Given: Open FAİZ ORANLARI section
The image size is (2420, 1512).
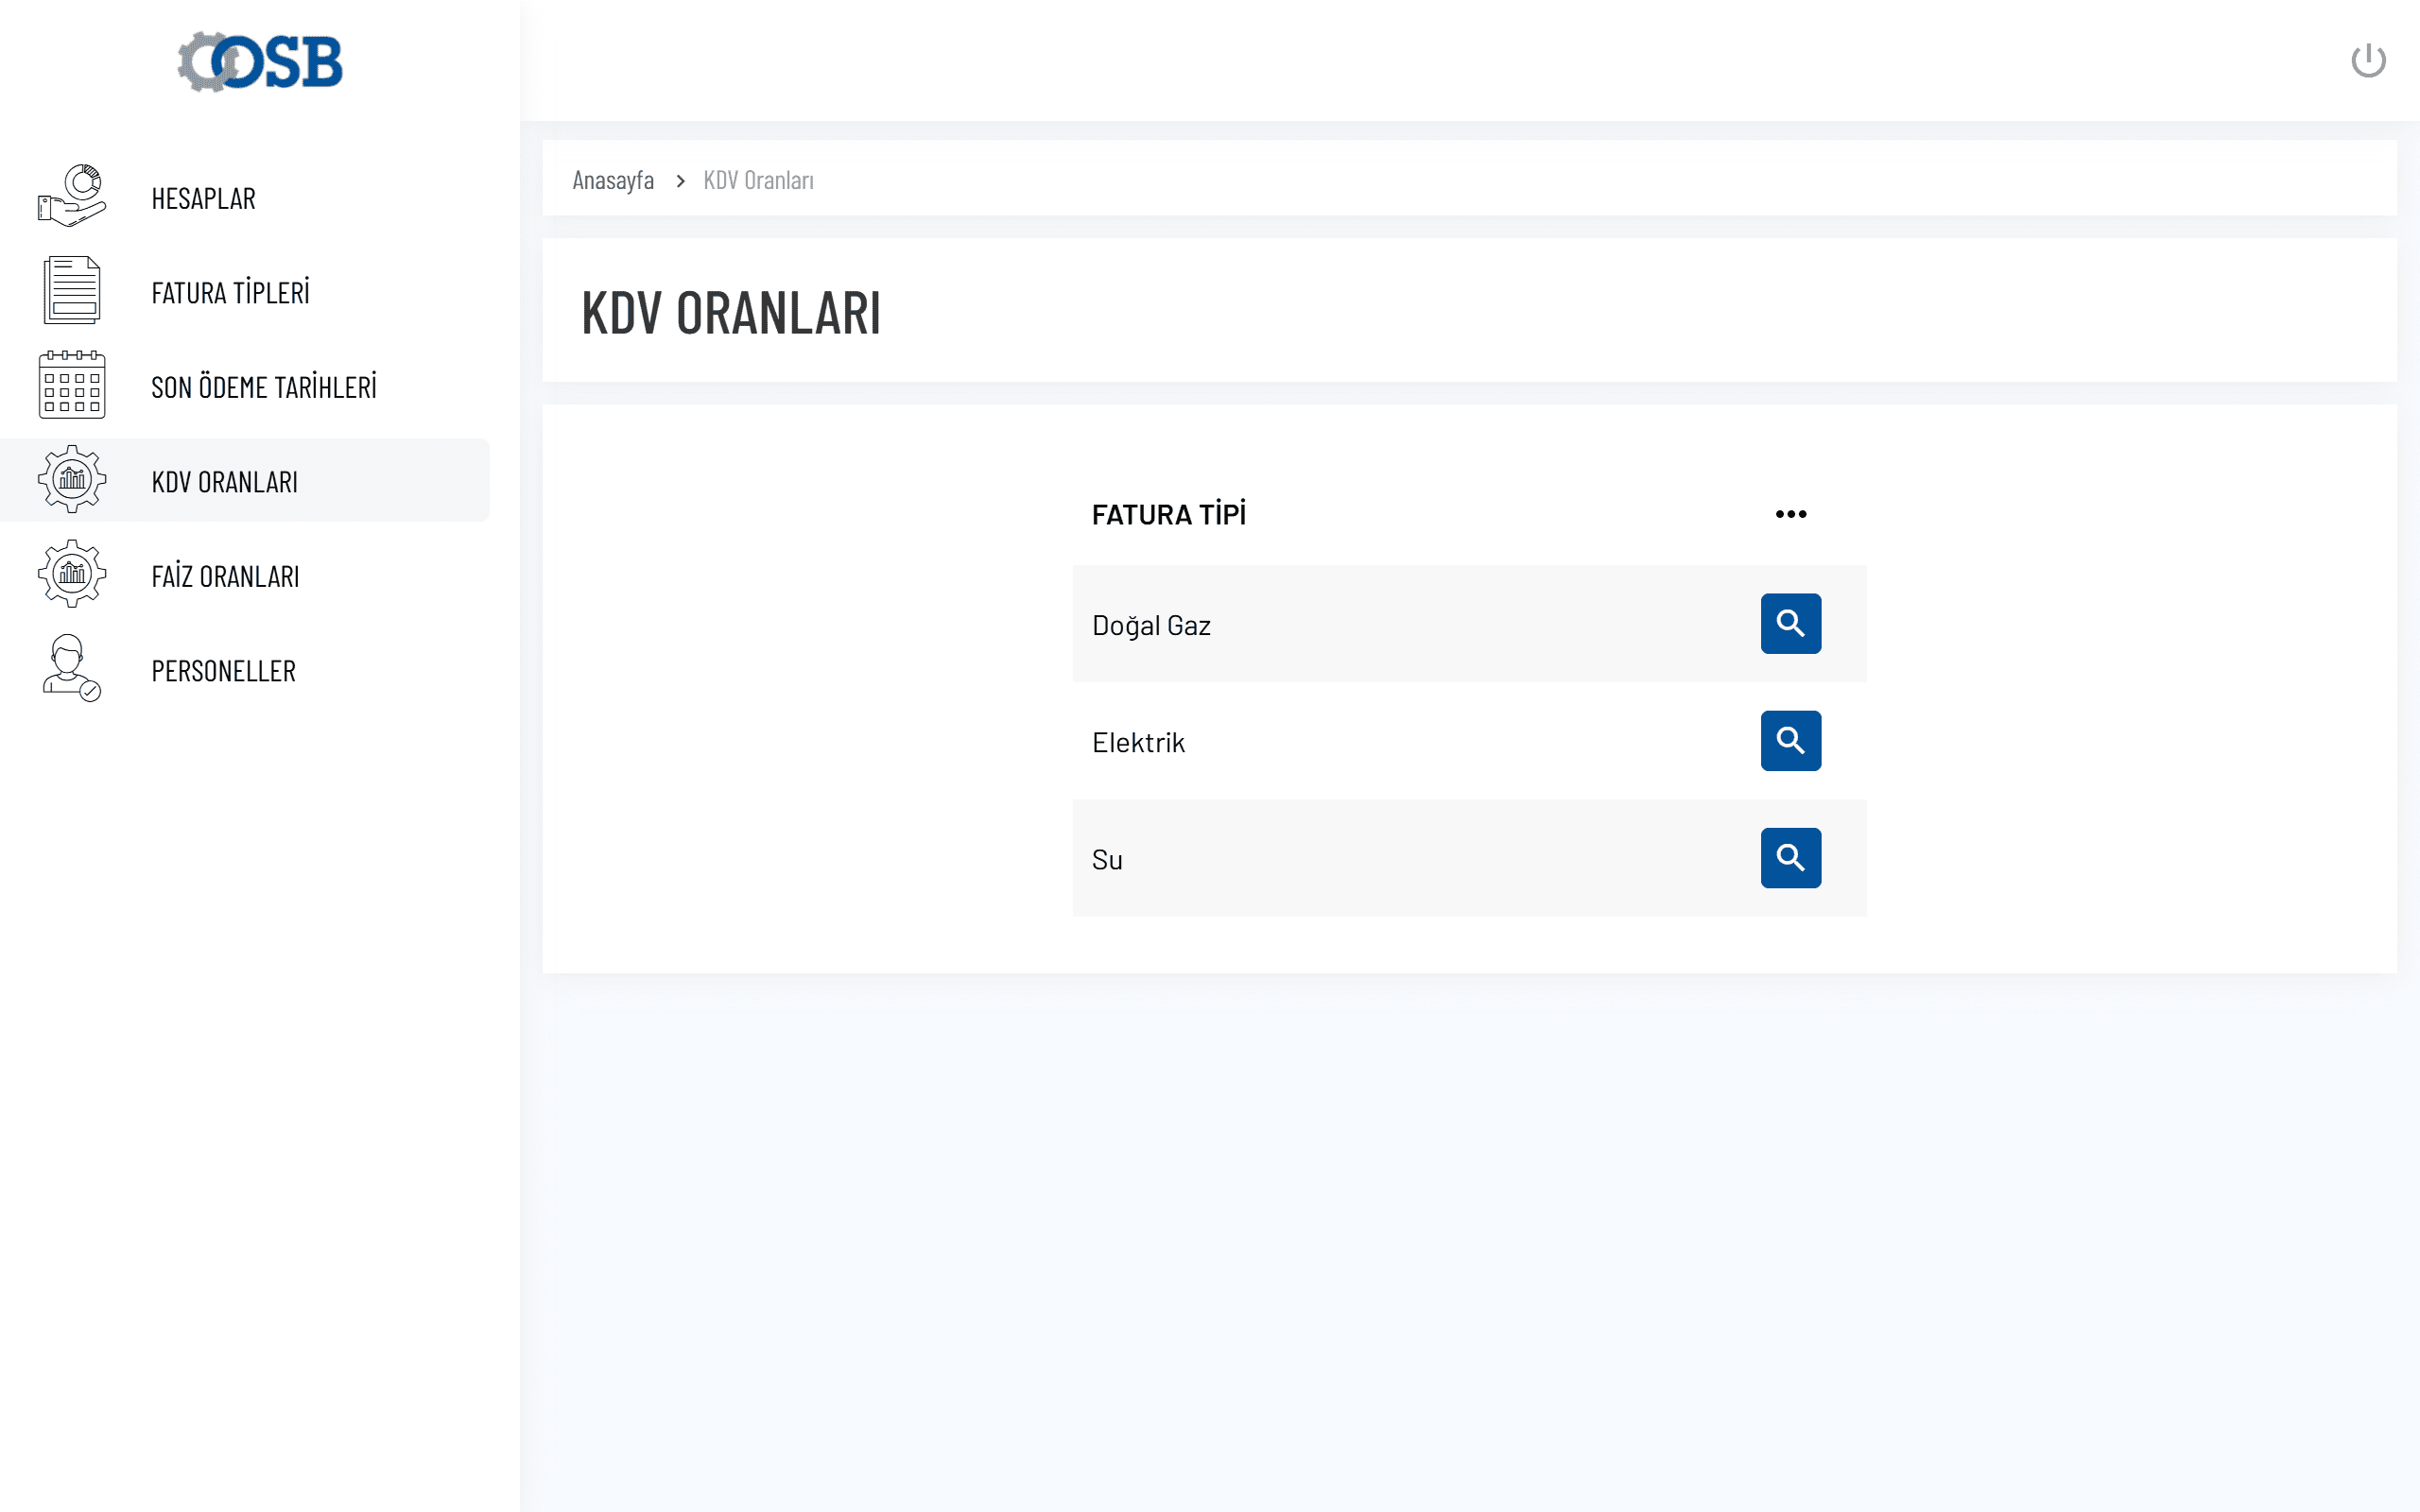Looking at the screenshot, I should click(225, 576).
